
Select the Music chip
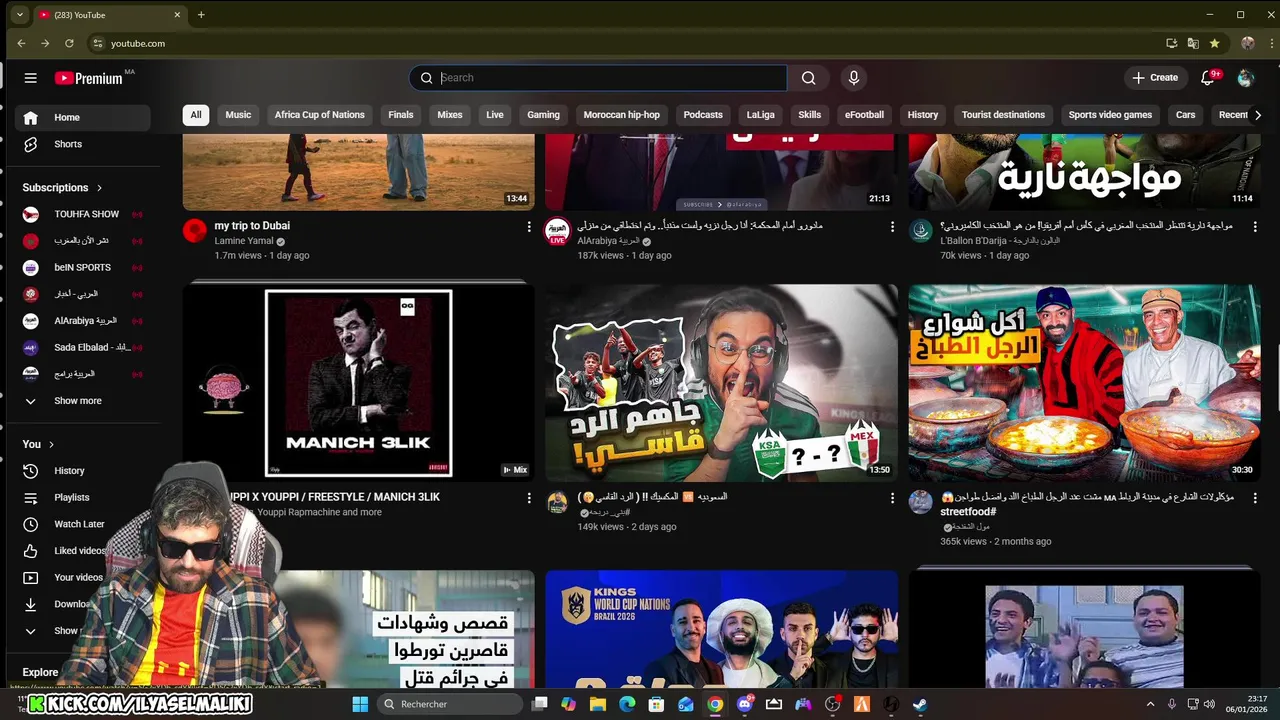(x=238, y=115)
